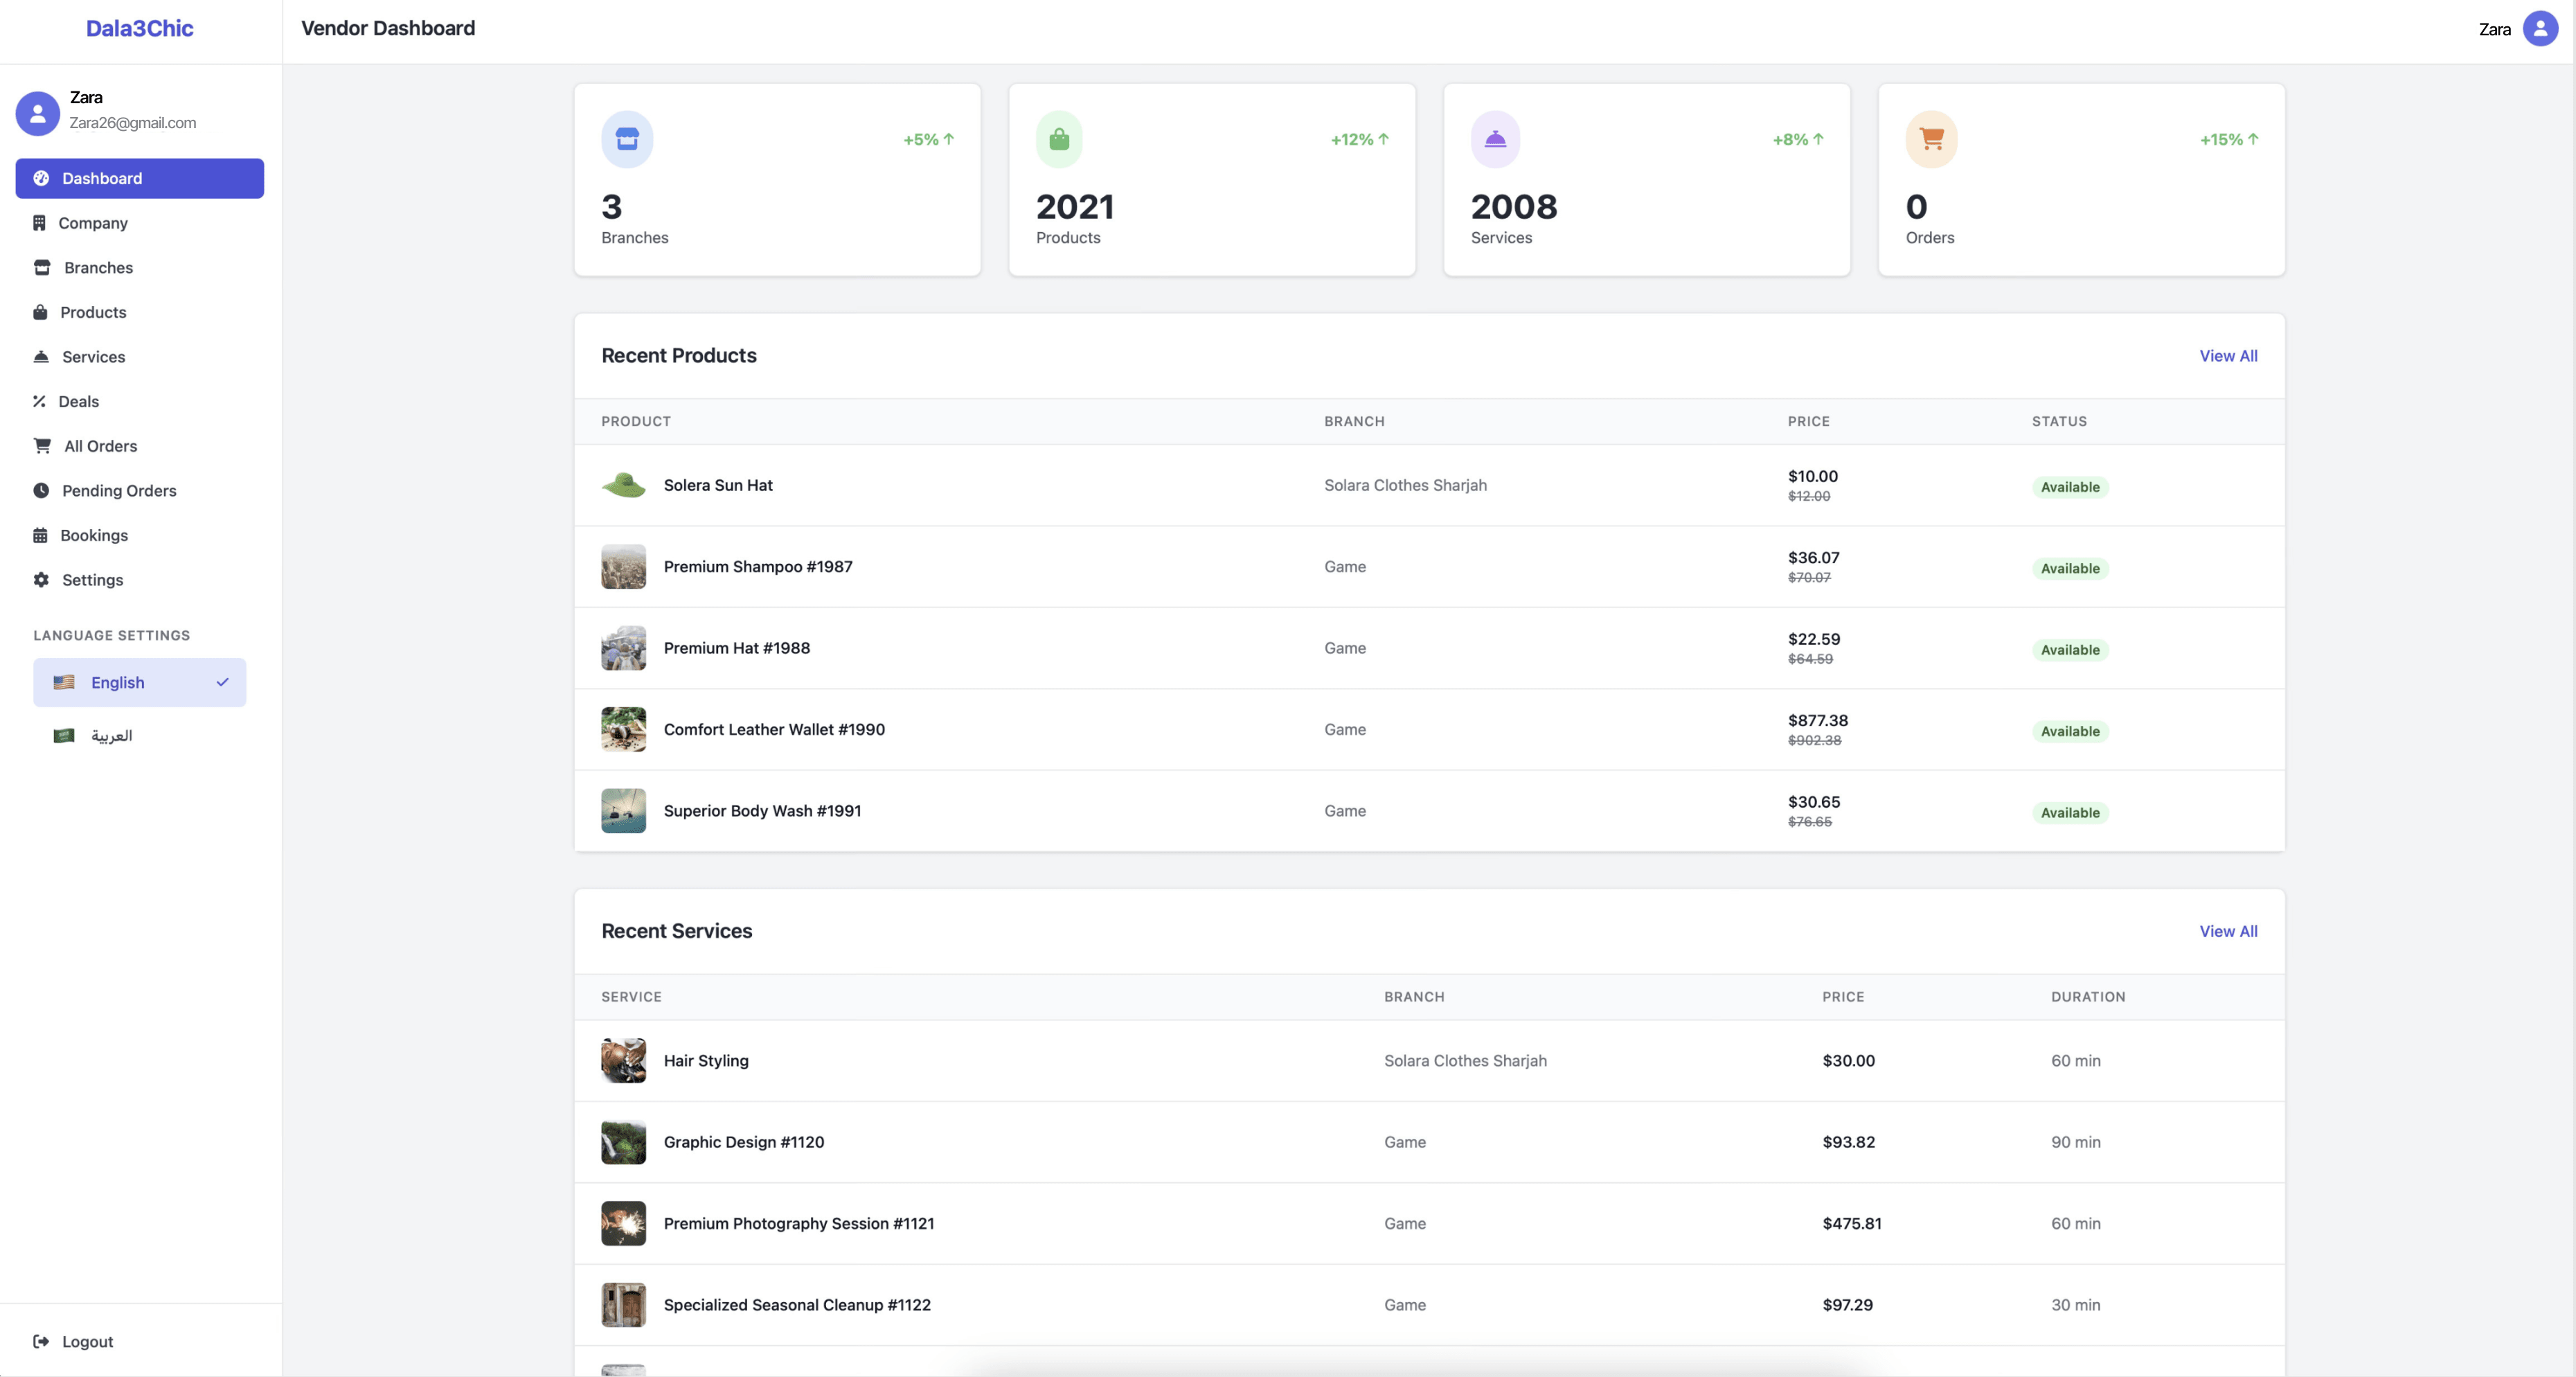Select the Pending Orders clock icon
2576x1377 pixels.
point(40,490)
